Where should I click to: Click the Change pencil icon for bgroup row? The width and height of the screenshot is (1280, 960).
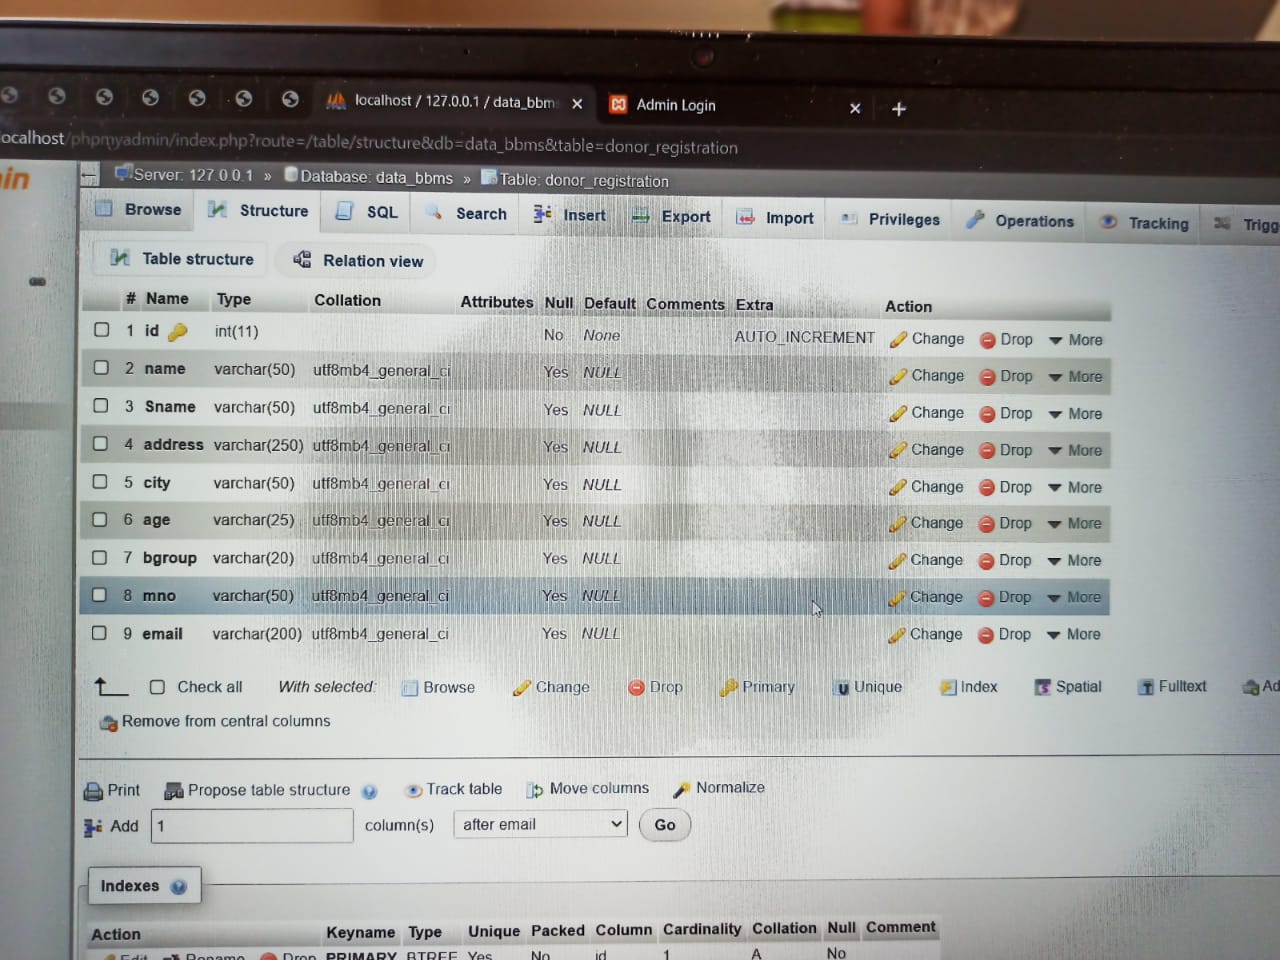[897, 561]
